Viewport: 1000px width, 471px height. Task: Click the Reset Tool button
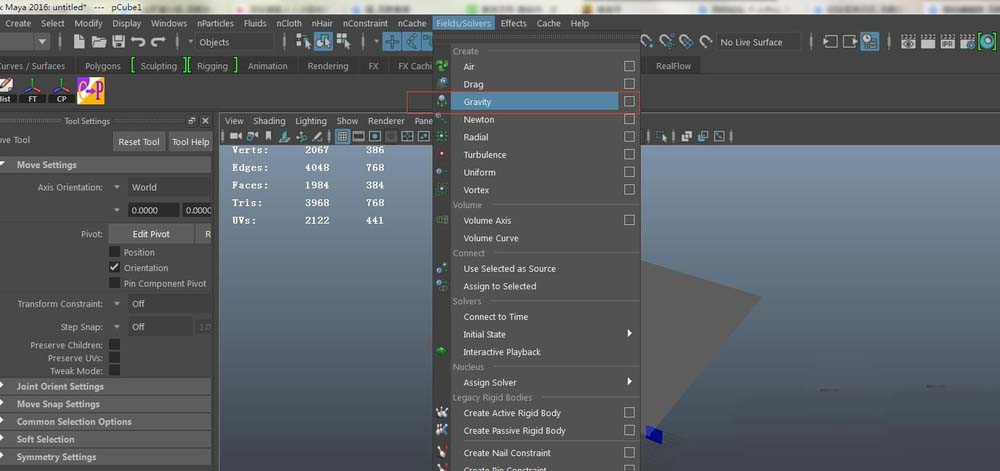pos(138,141)
